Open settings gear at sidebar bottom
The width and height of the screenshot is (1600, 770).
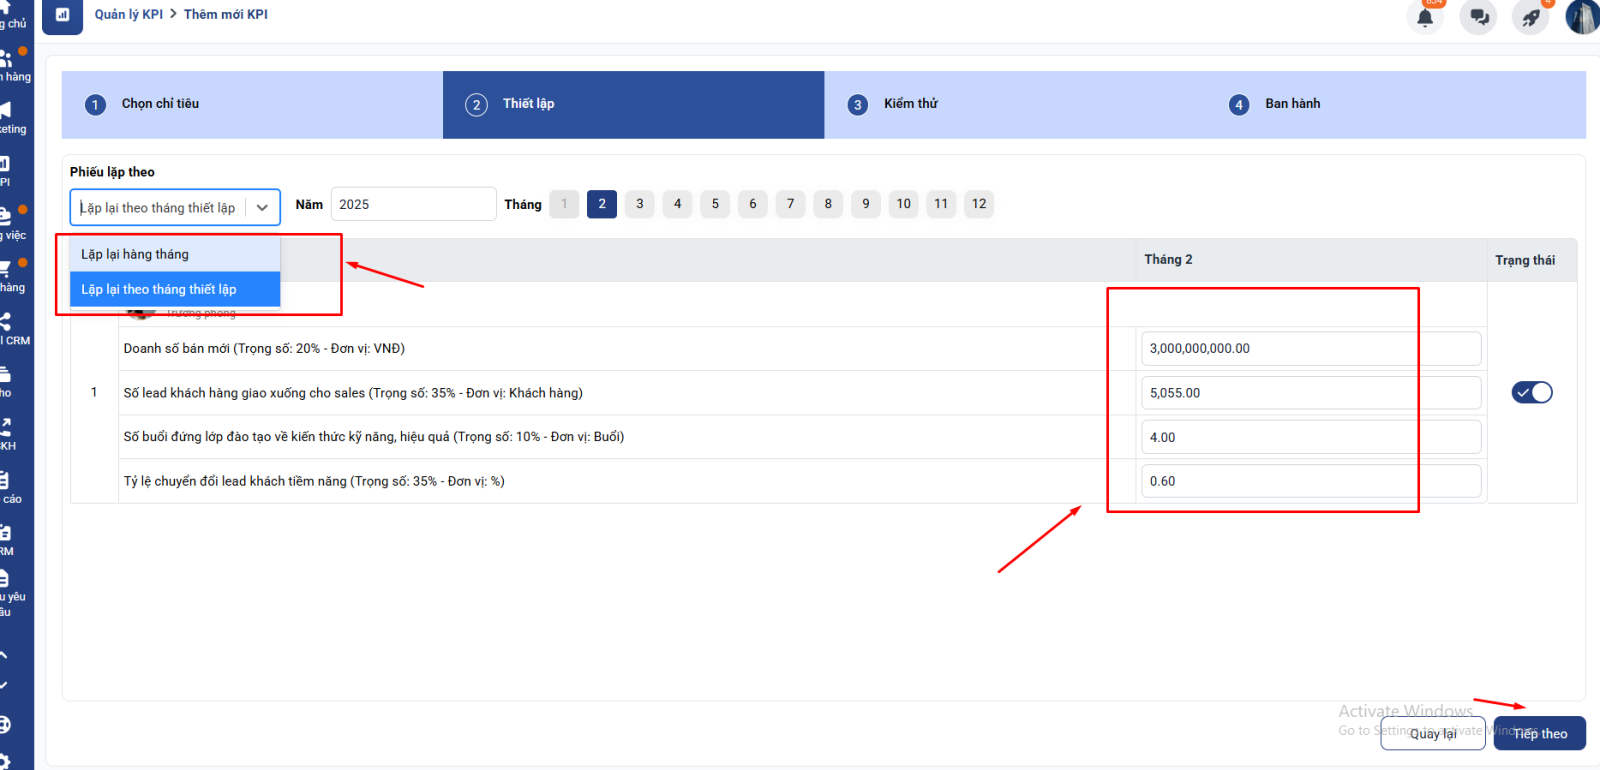[6, 760]
